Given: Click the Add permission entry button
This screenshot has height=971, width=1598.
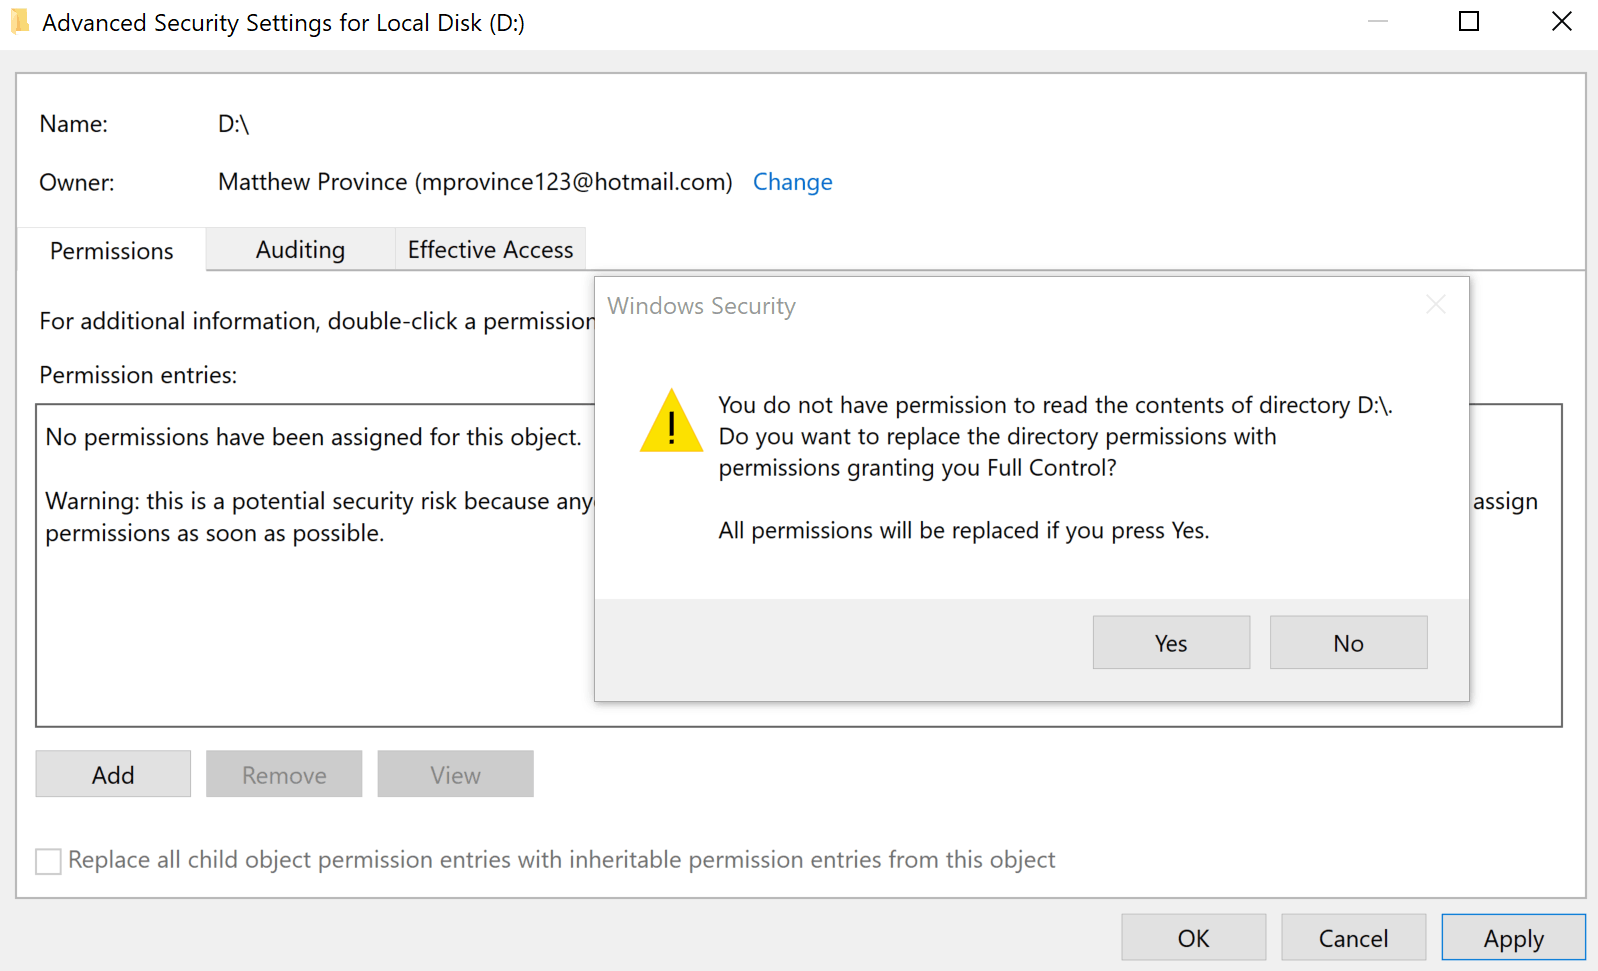Looking at the screenshot, I should 113,775.
